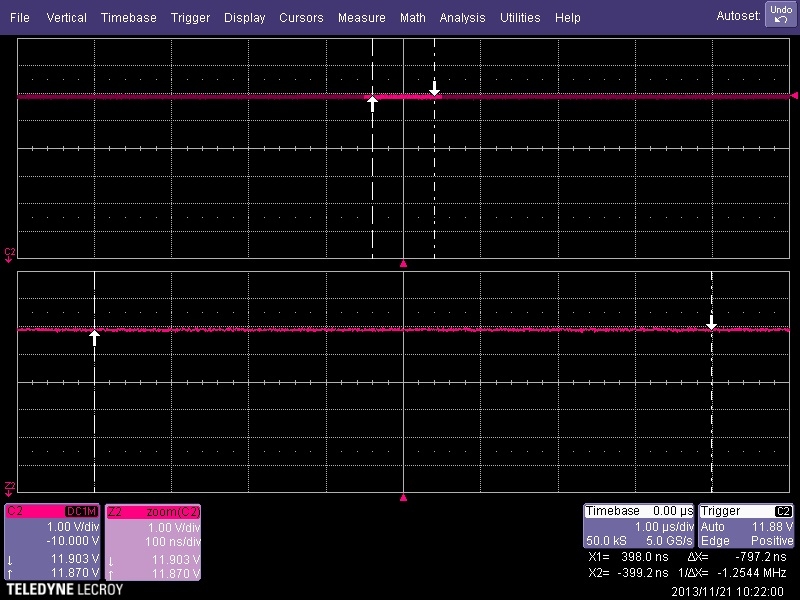800x600 pixels.
Task: Open the Trigger descriptor box
Action: point(746,526)
